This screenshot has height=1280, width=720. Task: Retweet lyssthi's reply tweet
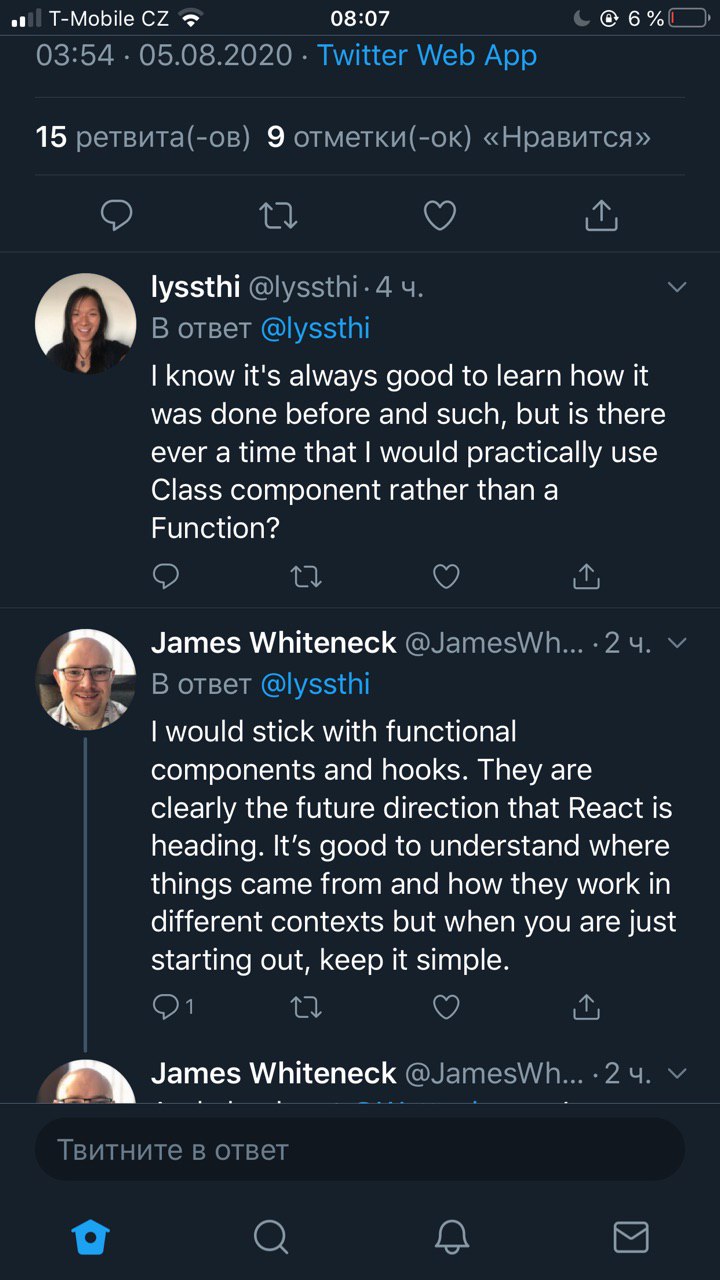(306, 576)
